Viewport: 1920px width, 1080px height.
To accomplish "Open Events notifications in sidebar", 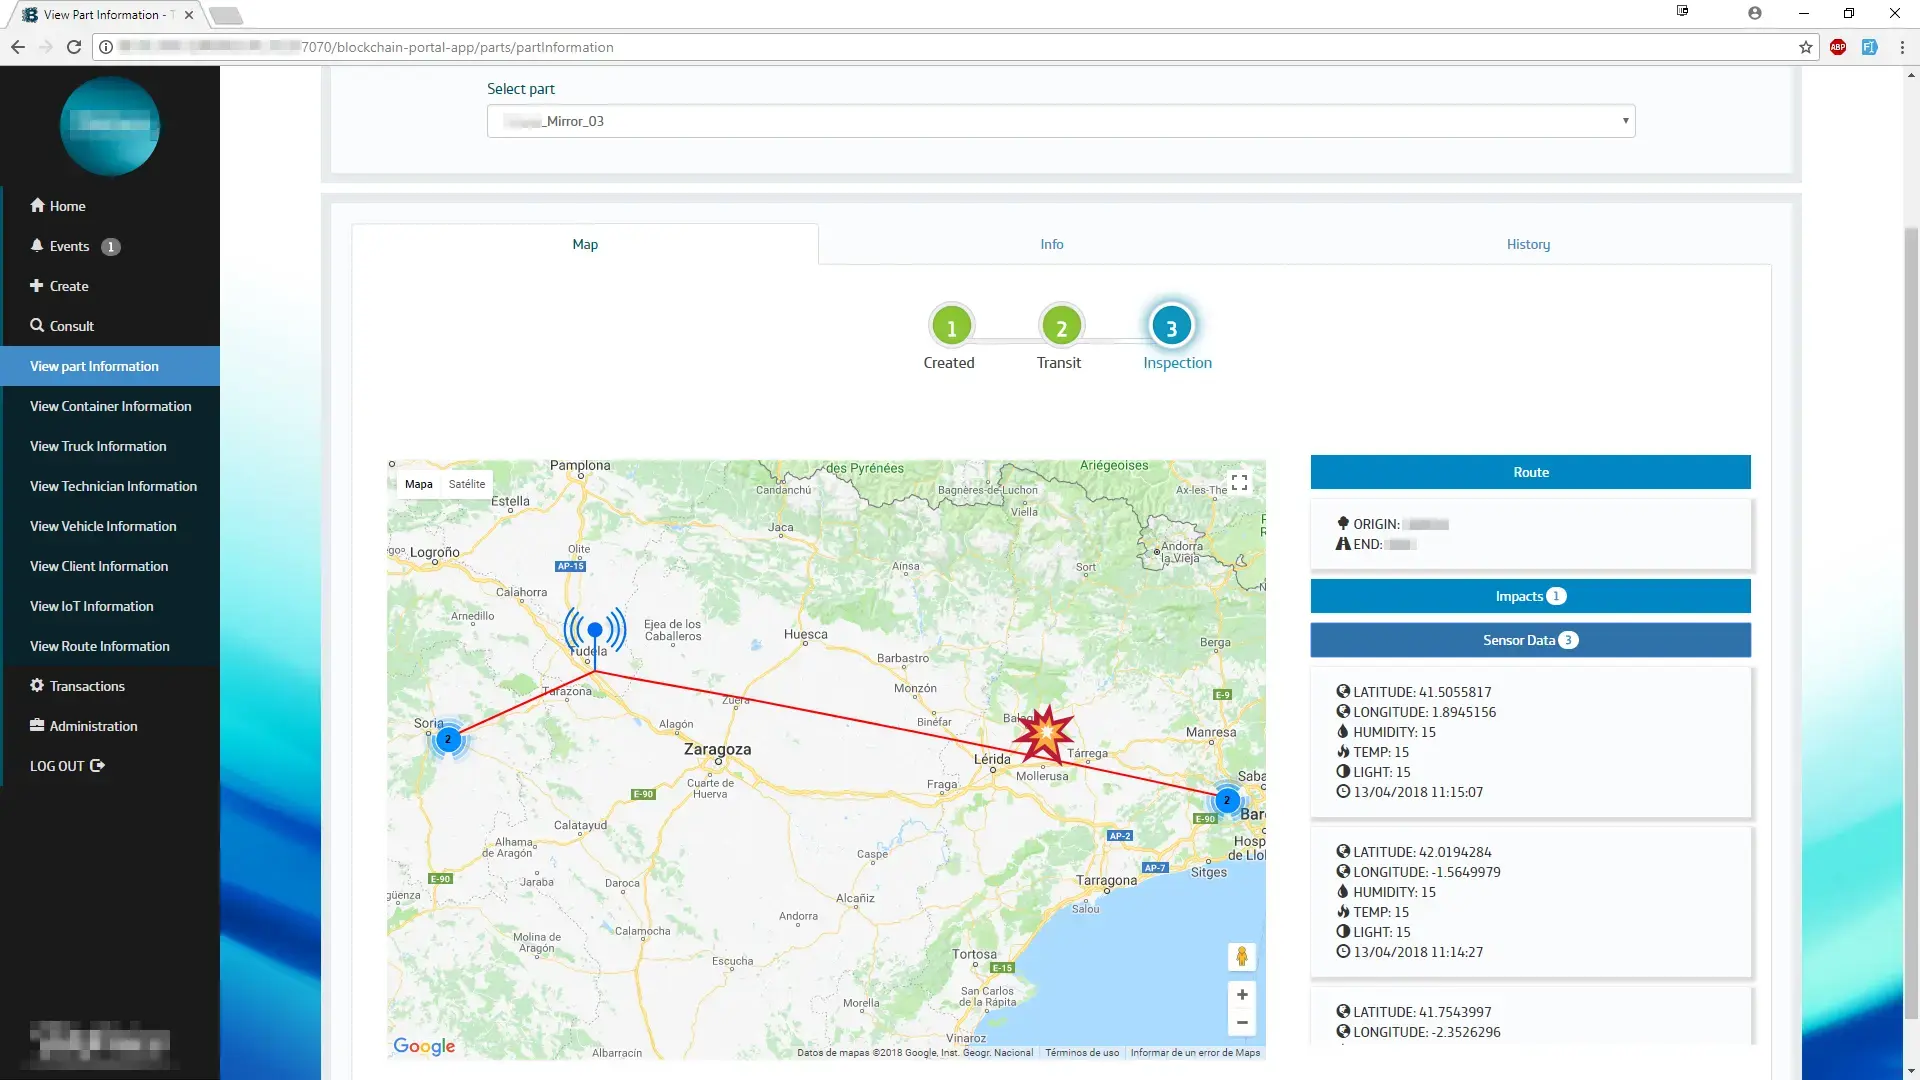I will [x=70, y=246].
